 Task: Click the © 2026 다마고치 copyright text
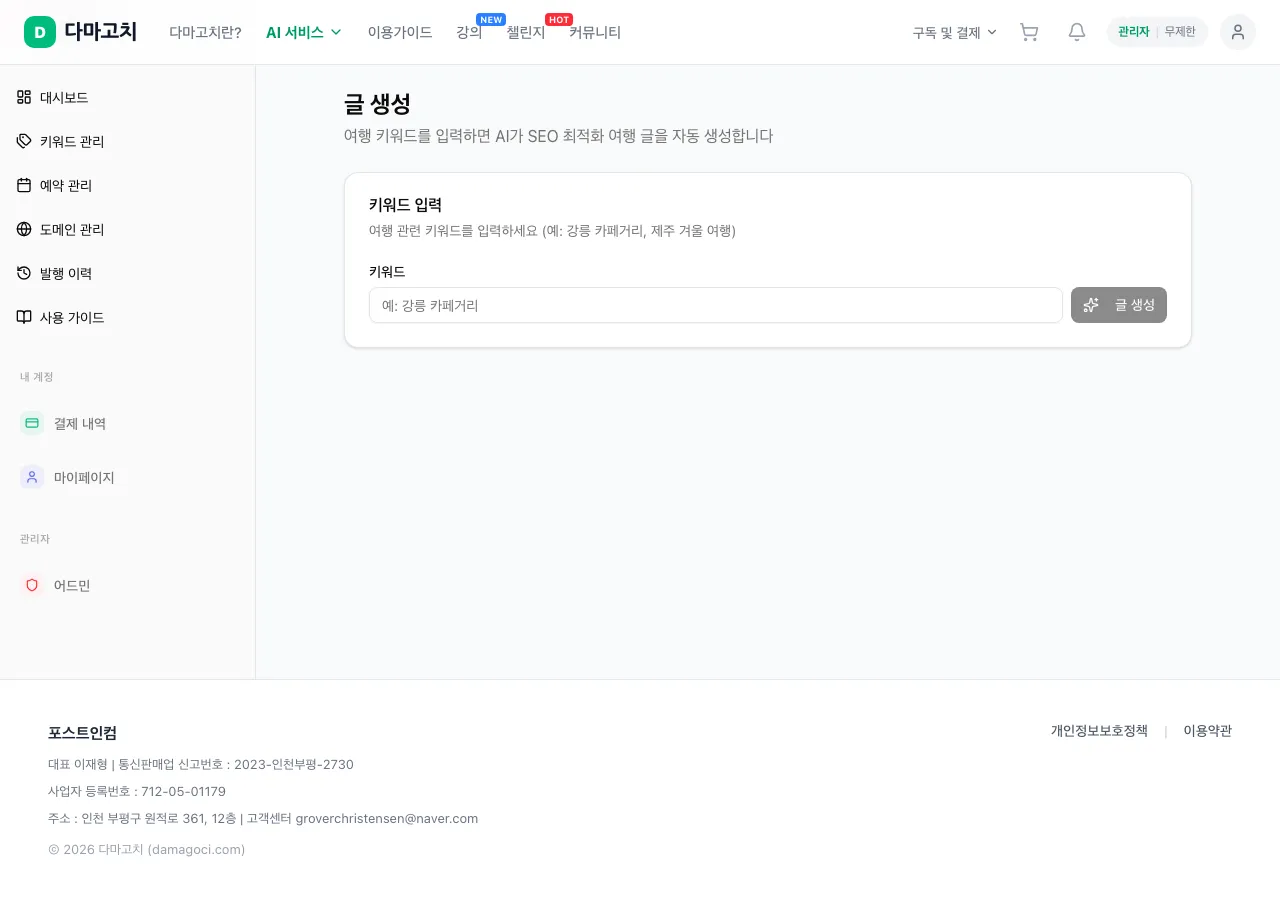coord(147,849)
